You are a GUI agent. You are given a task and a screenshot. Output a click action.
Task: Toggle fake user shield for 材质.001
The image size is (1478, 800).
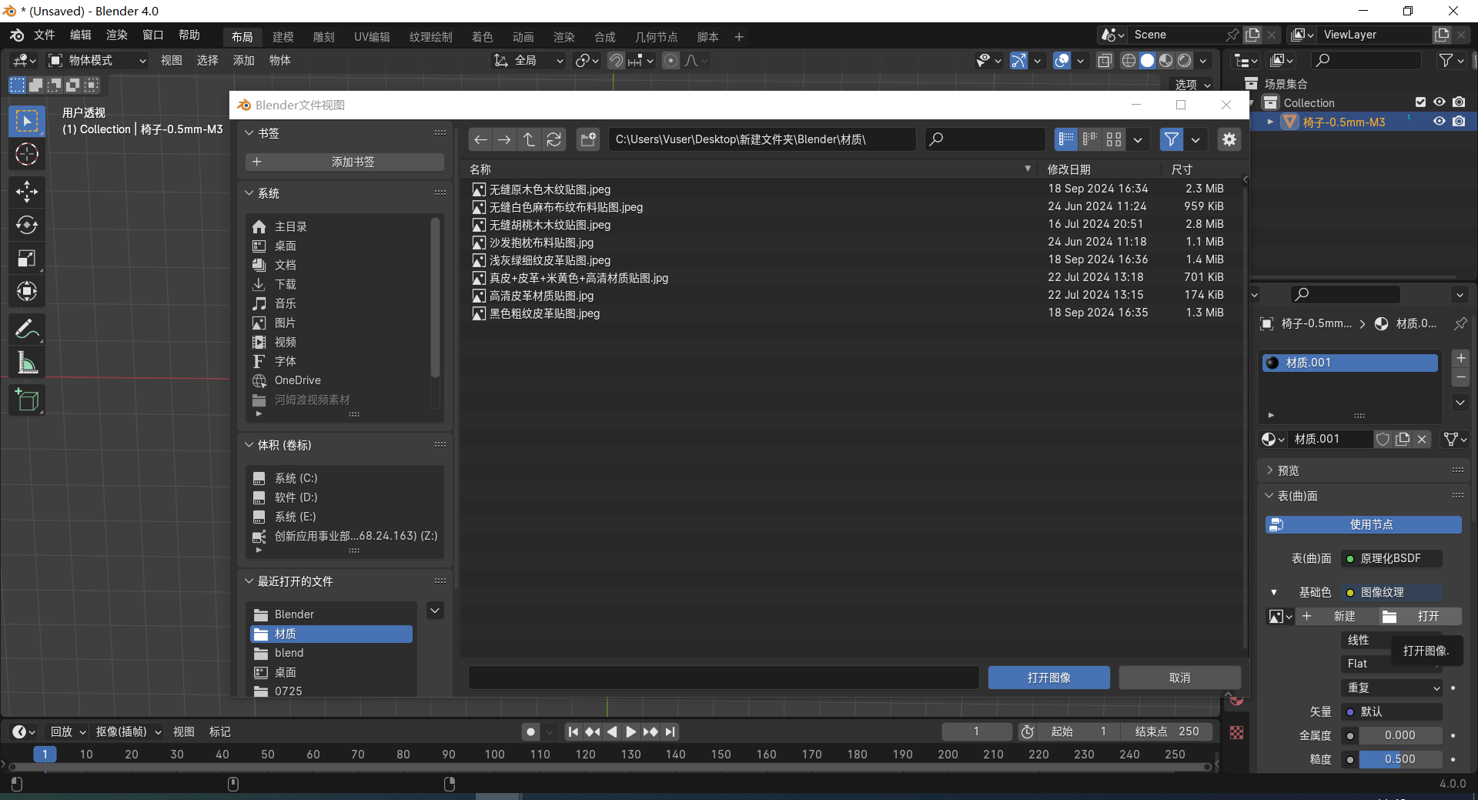click(1383, 439)
